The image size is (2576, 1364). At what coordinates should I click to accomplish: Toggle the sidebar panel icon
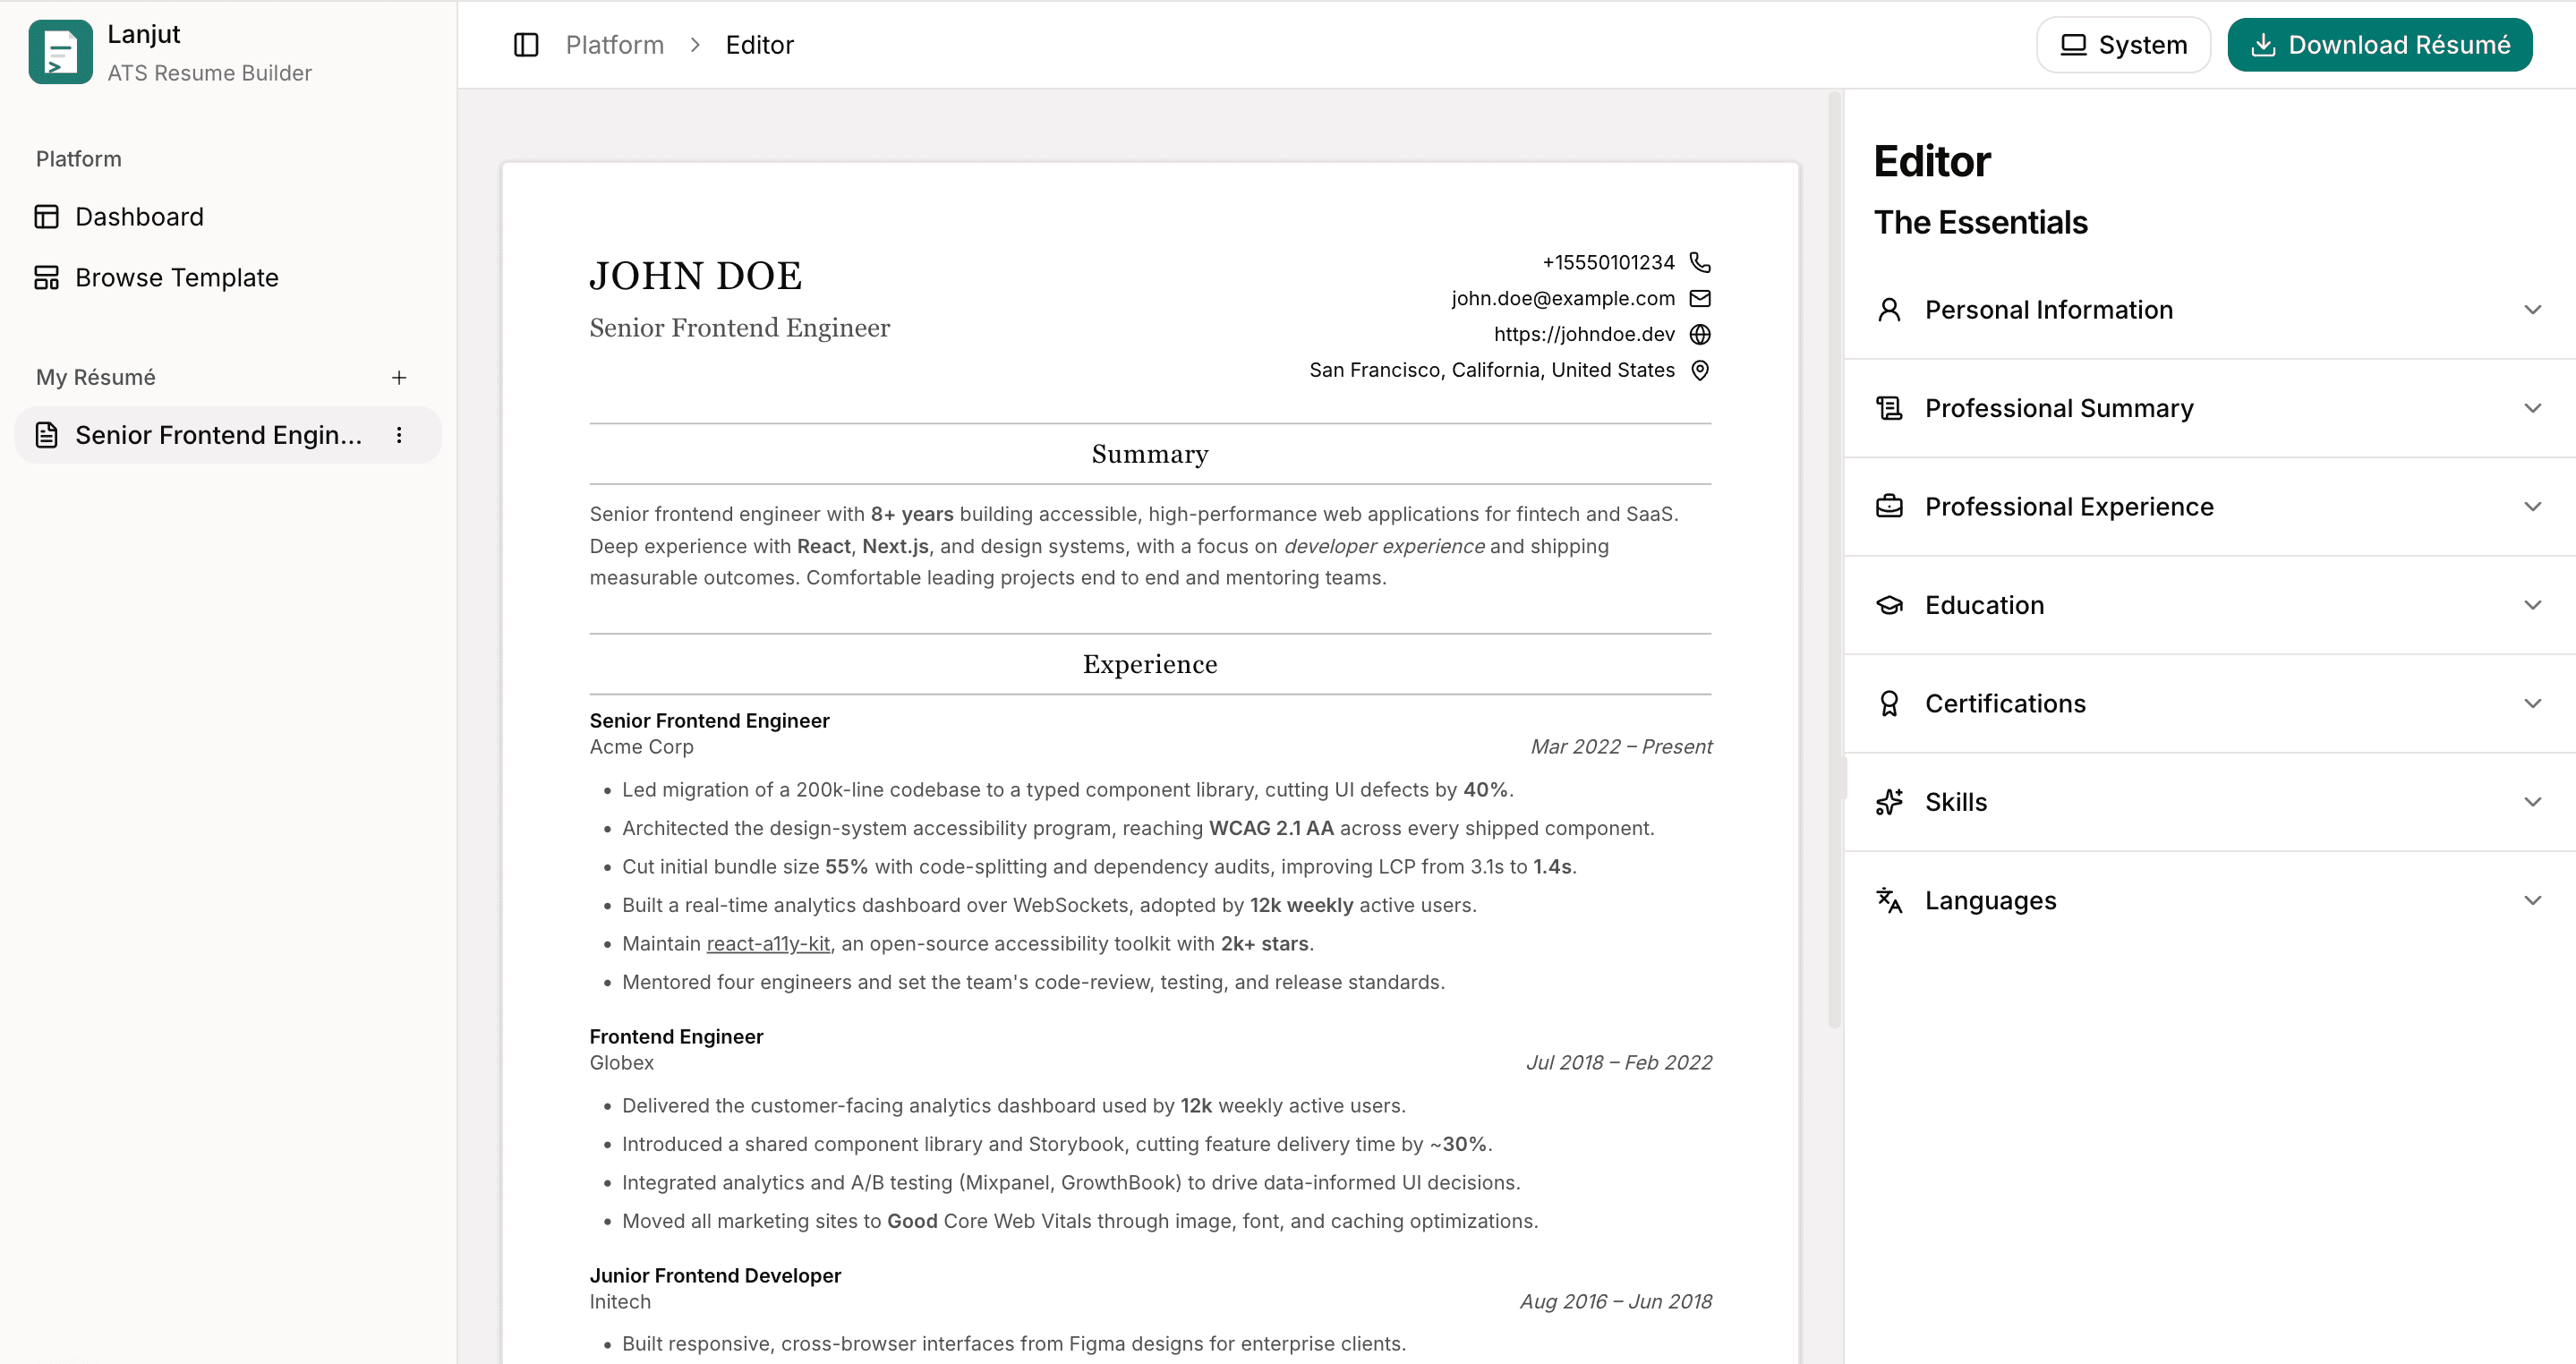point(526,45)
